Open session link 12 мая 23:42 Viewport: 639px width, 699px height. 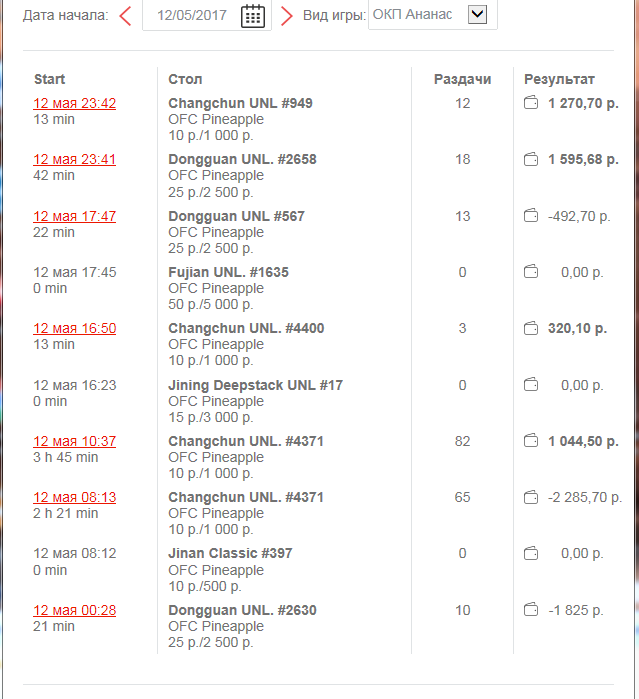pyautogui.click(x=74, y=103)
